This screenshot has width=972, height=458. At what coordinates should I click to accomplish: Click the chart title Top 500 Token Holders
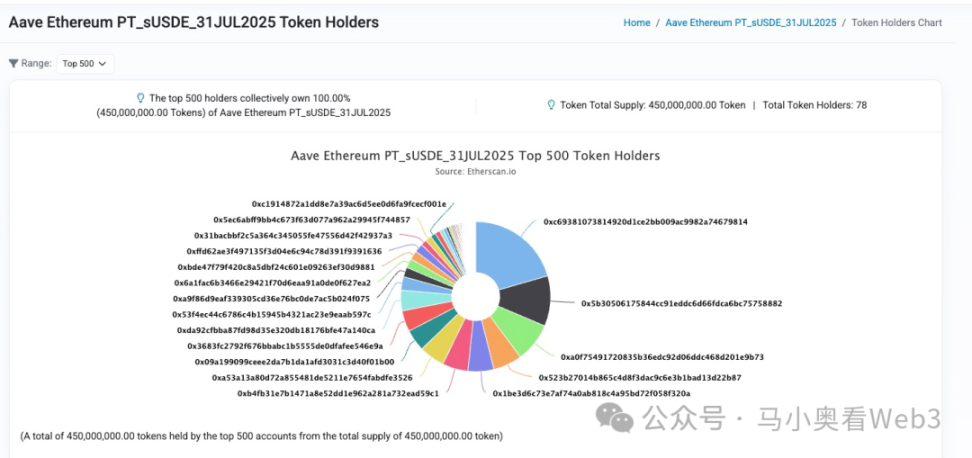coord(475,156)
